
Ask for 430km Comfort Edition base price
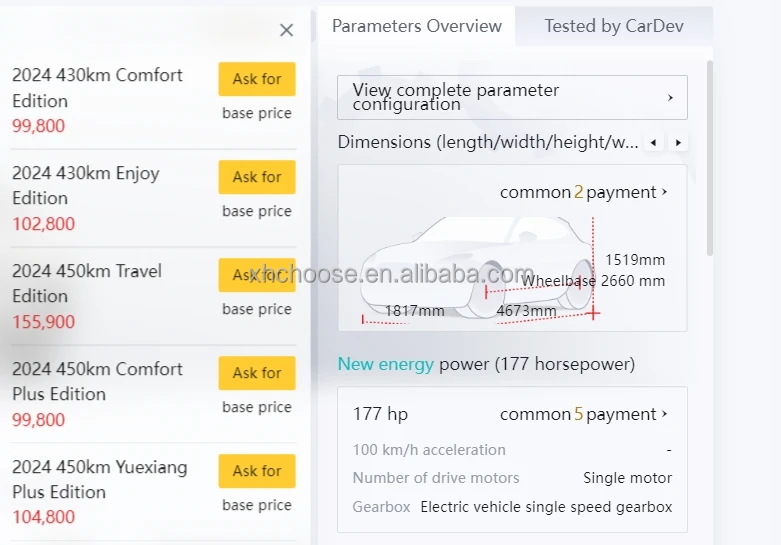[257, 79]
